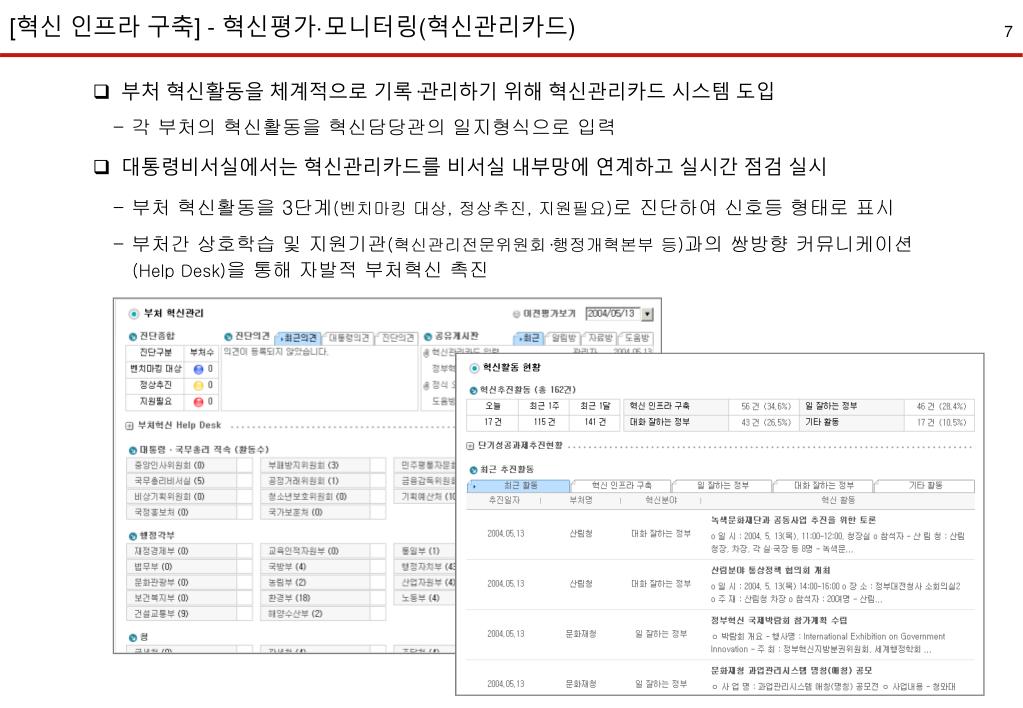Click the 진단의견 section bullet icon
Image resolution: width=1023 pixels, height=708 pixels.
coord(228,337)
